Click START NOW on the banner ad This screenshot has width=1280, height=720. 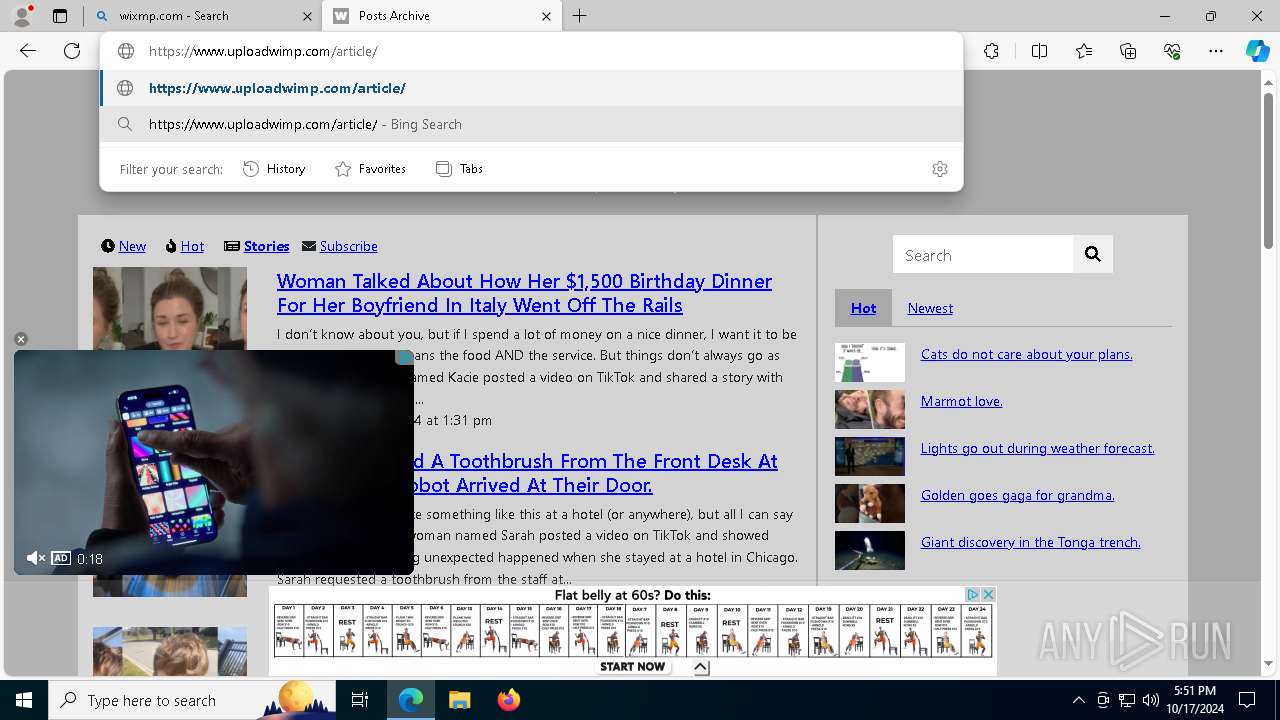coord(632,666)
